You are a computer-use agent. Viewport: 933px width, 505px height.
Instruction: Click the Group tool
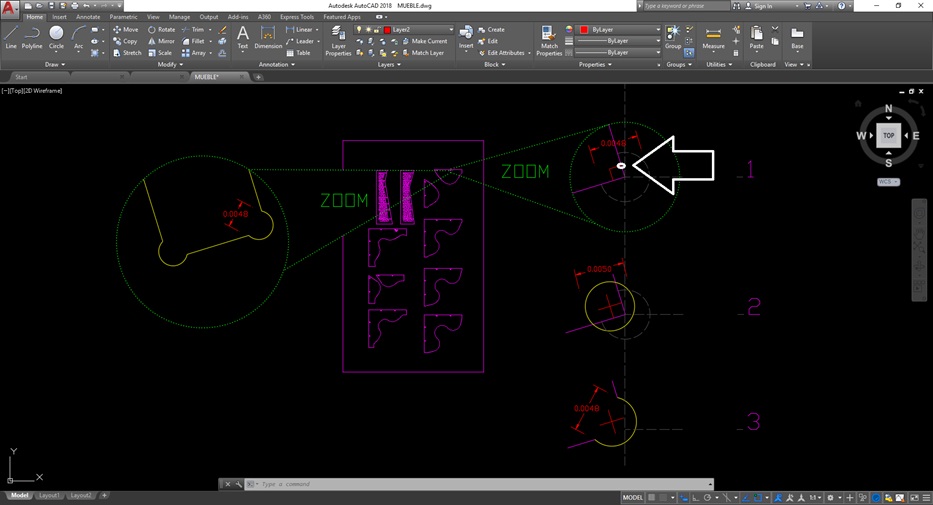point(673,37)
